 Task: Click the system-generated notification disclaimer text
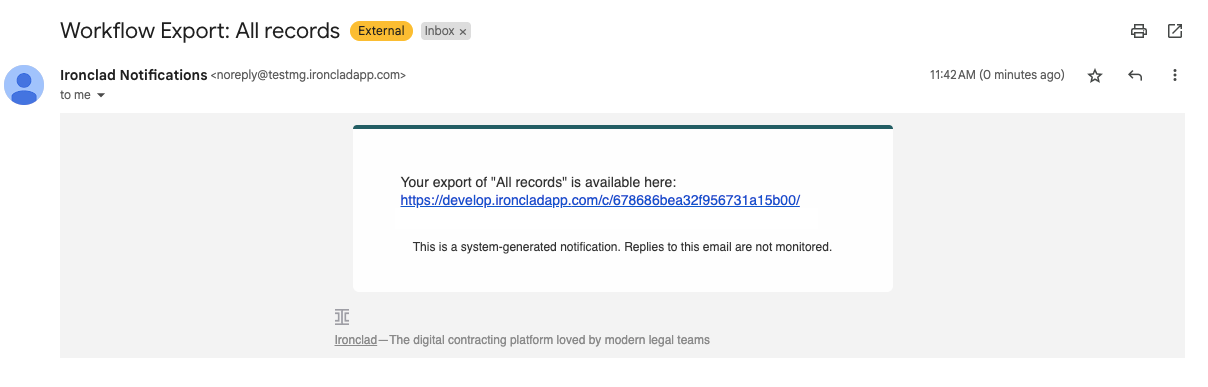(x=622, y=246)
